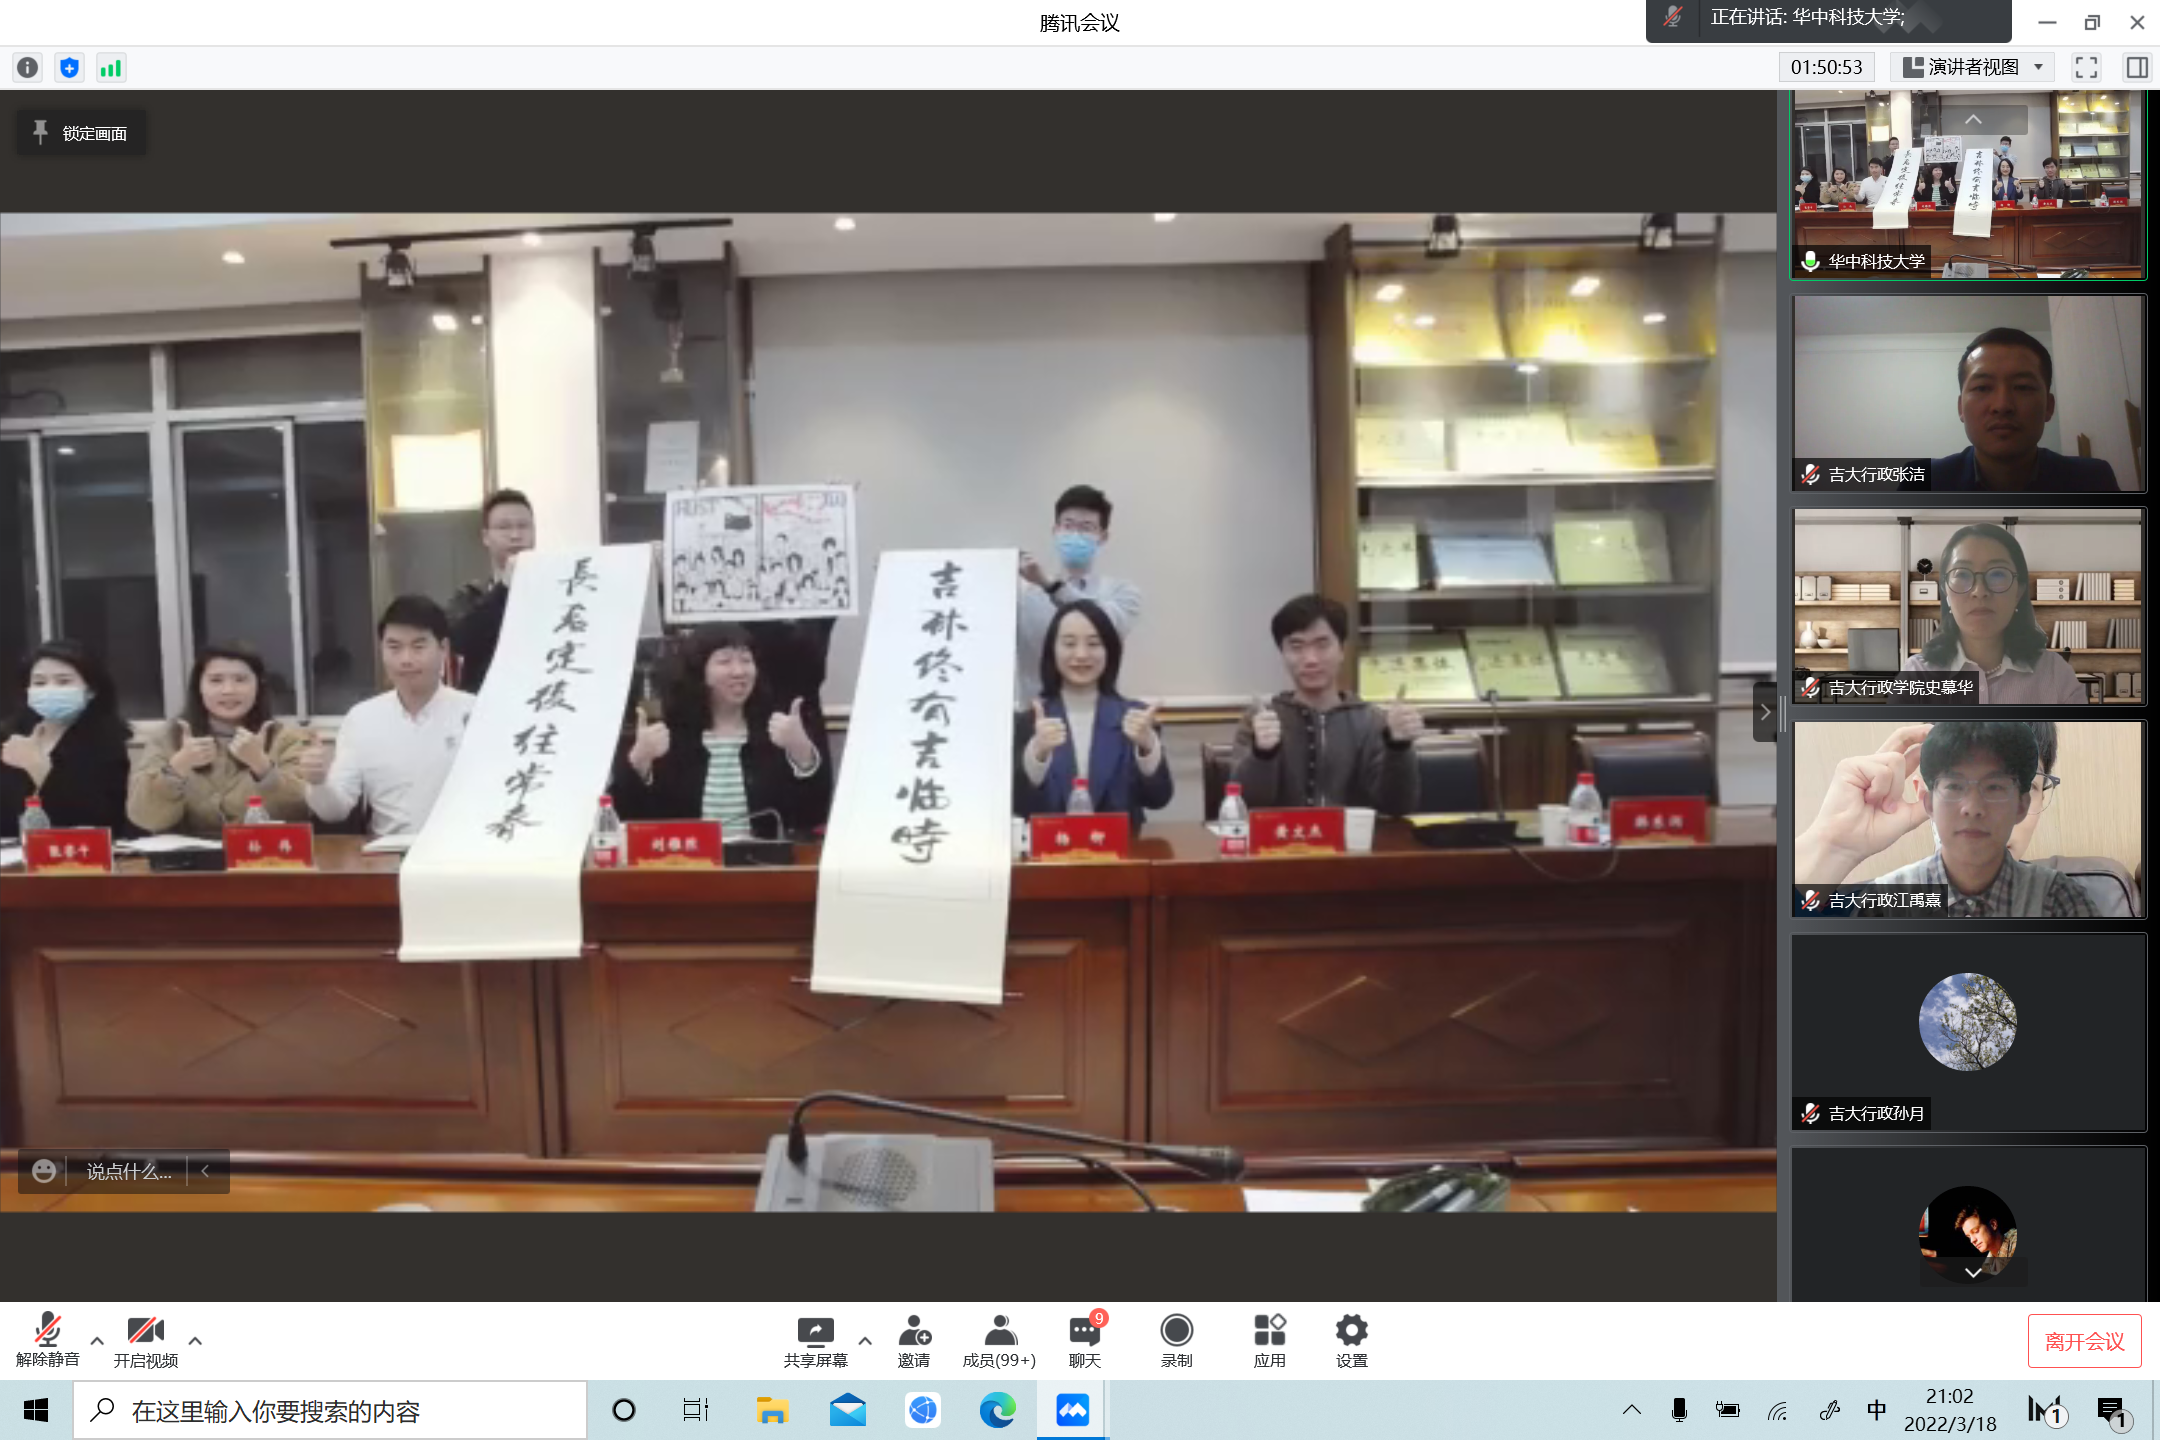Click the 锁定画面 pin button
Viewport: 2160px width, 1440px height.
[81, 133]
